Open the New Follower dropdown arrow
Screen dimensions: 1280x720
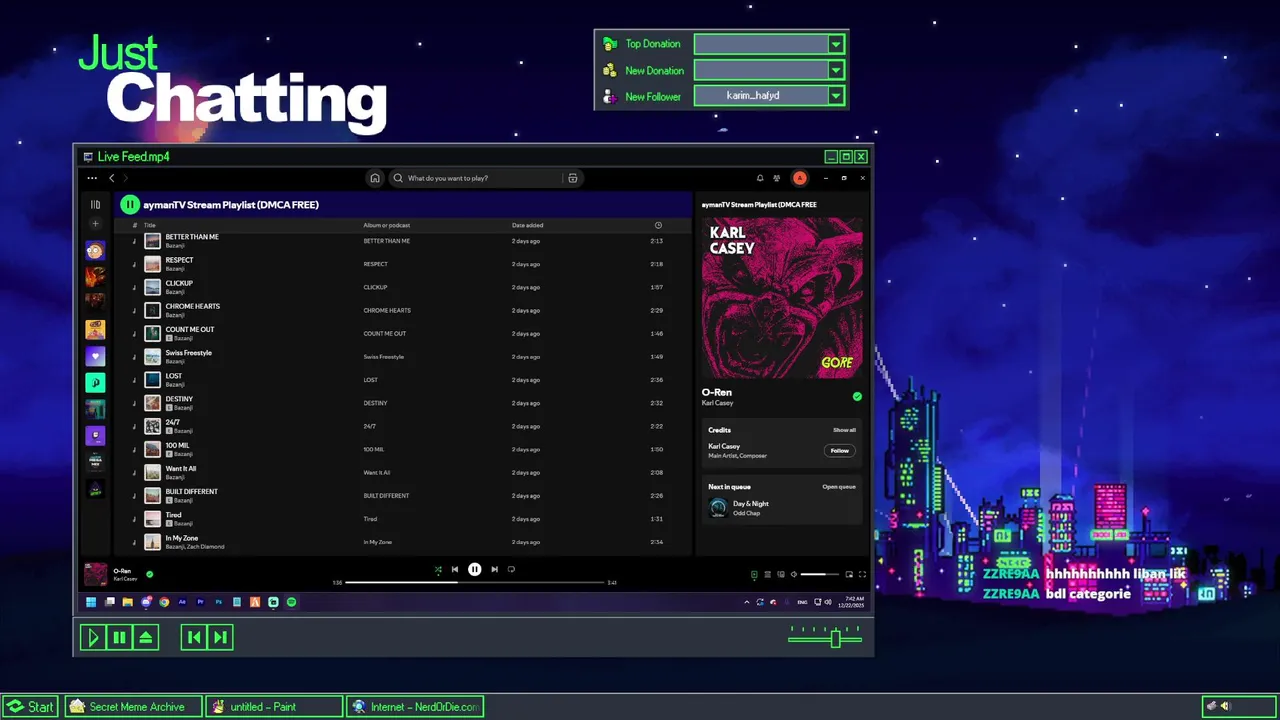pyautogui.click(x=836, y=96)
